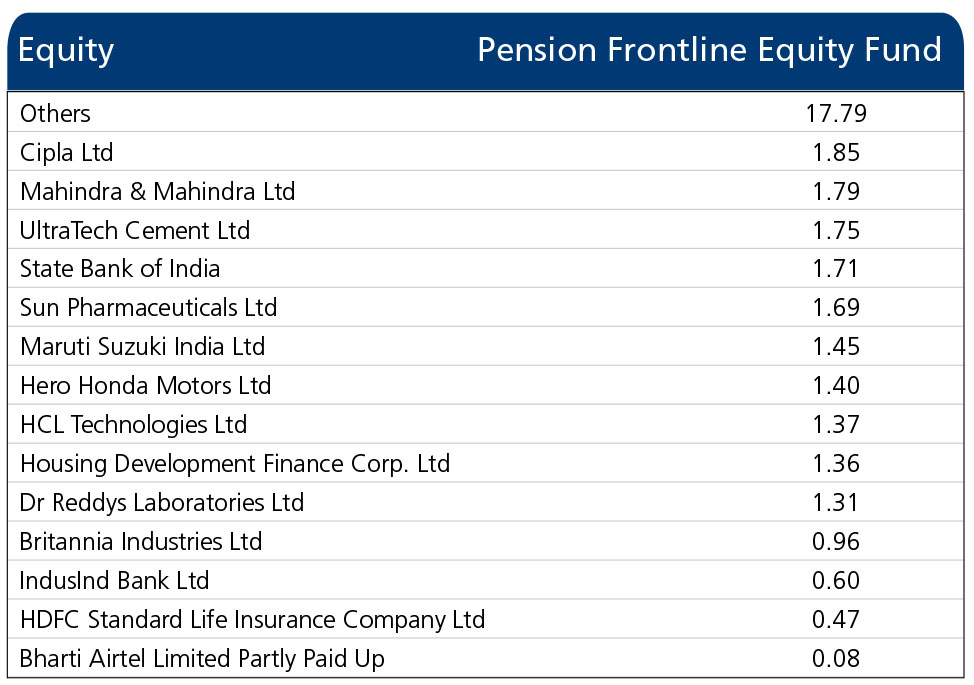Click the Pension Frontline Equity Fund header

click(x=709, y=51)
